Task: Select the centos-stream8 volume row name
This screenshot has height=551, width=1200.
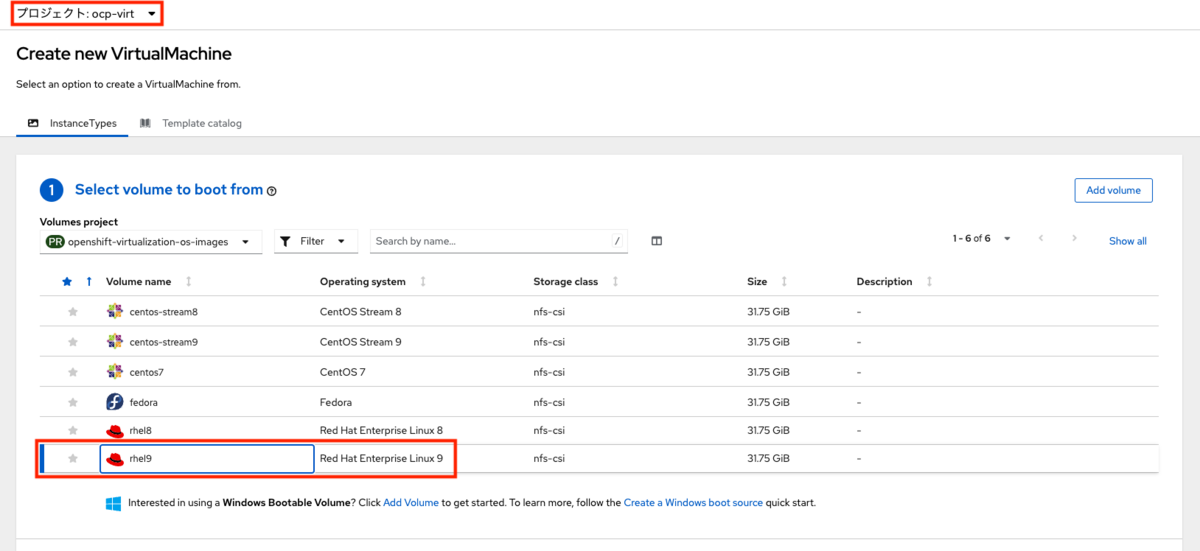Action: [164, 312]
